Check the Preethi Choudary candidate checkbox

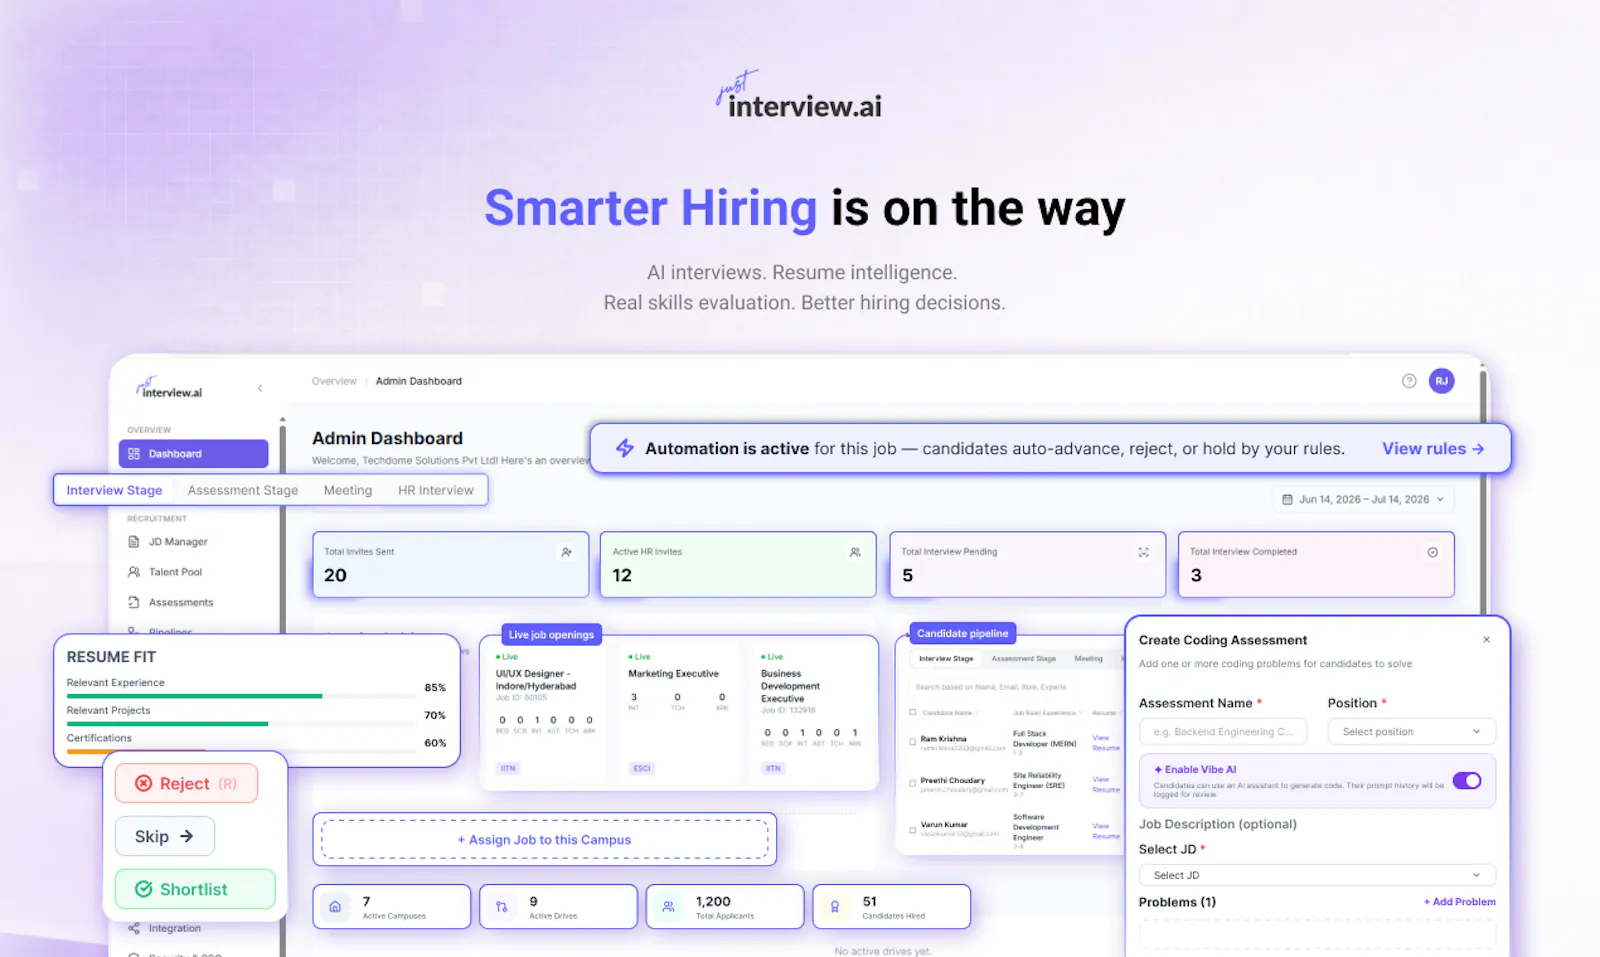pyautogui.click(x=913, y=784)
